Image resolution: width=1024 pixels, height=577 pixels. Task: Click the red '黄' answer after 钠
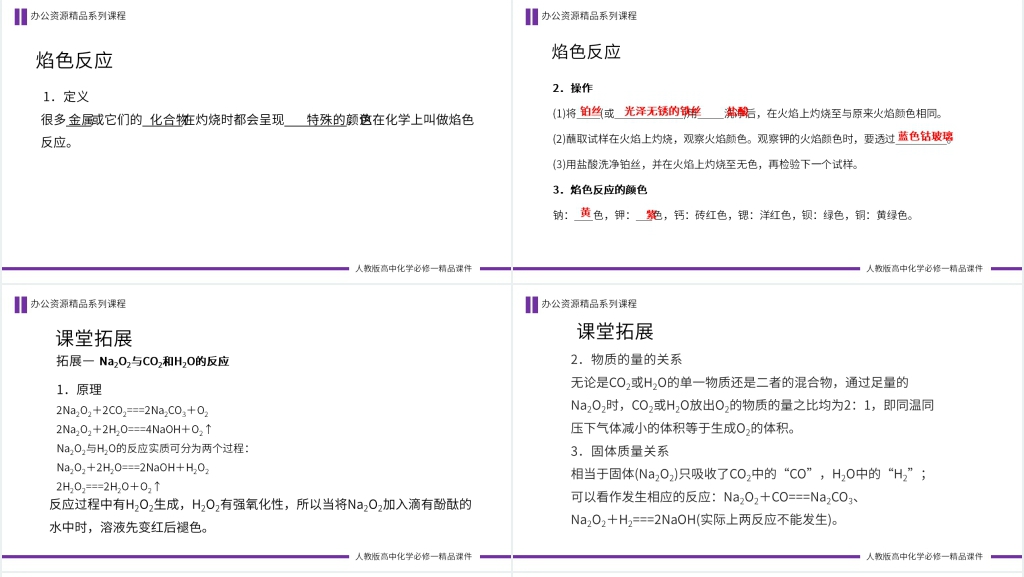[x=585, y=213]
